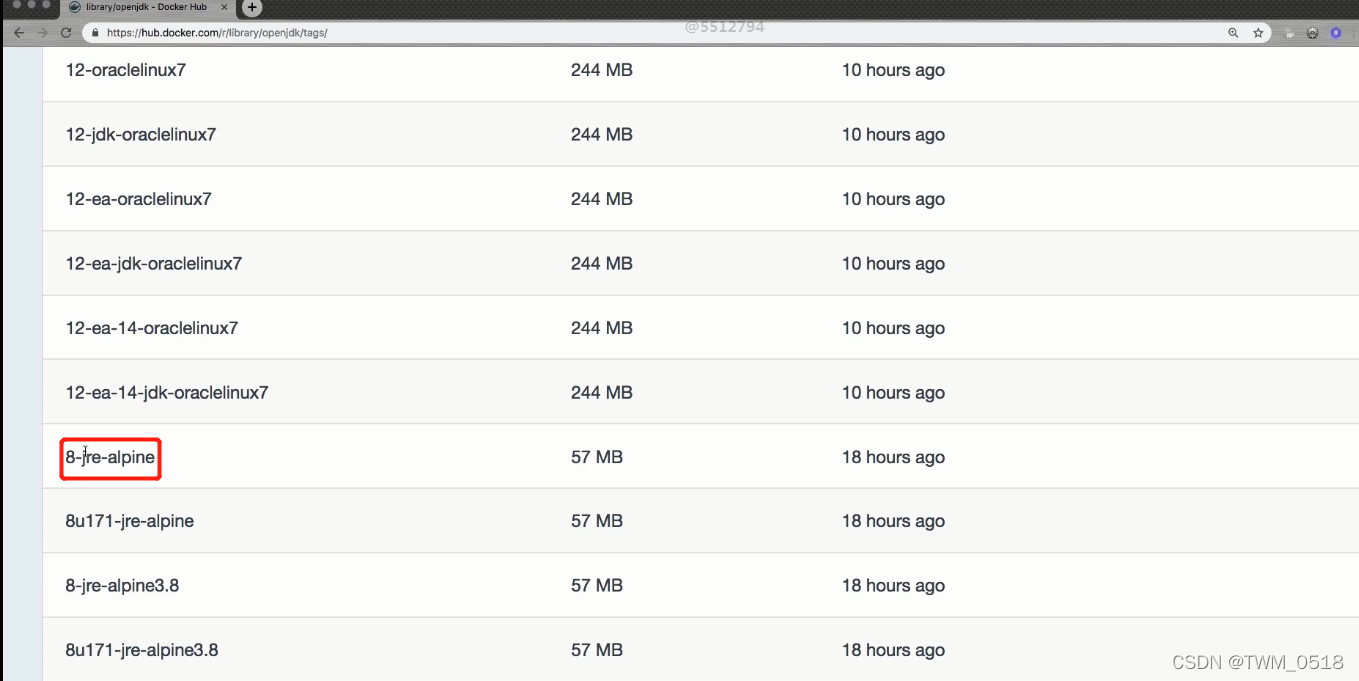The height and width of the screenshot is (681, 1359).
Task: Click the 57 MB size of 8u171-jre-alpine3.8
Action: pos(597,650)
